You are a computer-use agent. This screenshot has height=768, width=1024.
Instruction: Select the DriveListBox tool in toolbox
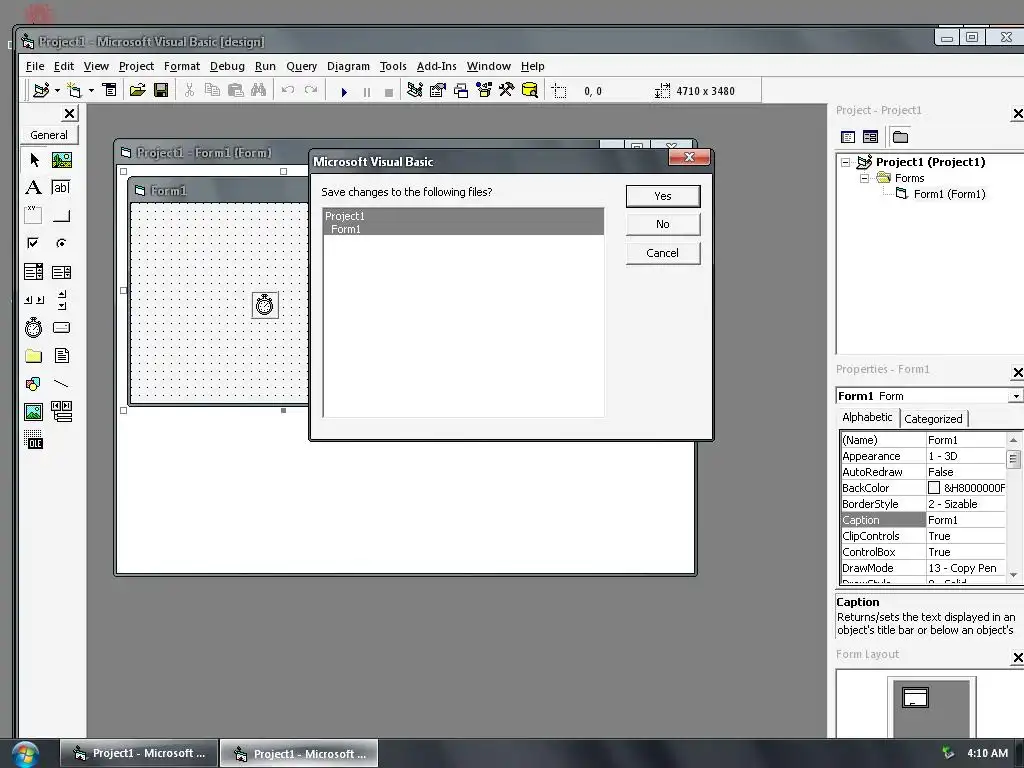click(61, 327)
